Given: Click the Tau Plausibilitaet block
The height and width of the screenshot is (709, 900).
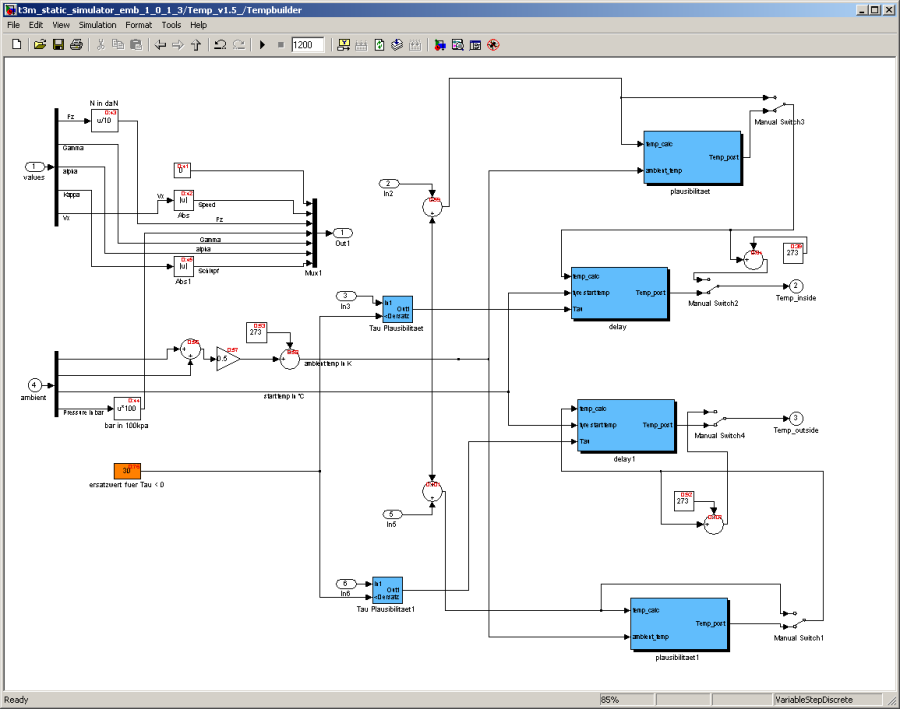Looking at the screenshot, I should coord(397,308).
